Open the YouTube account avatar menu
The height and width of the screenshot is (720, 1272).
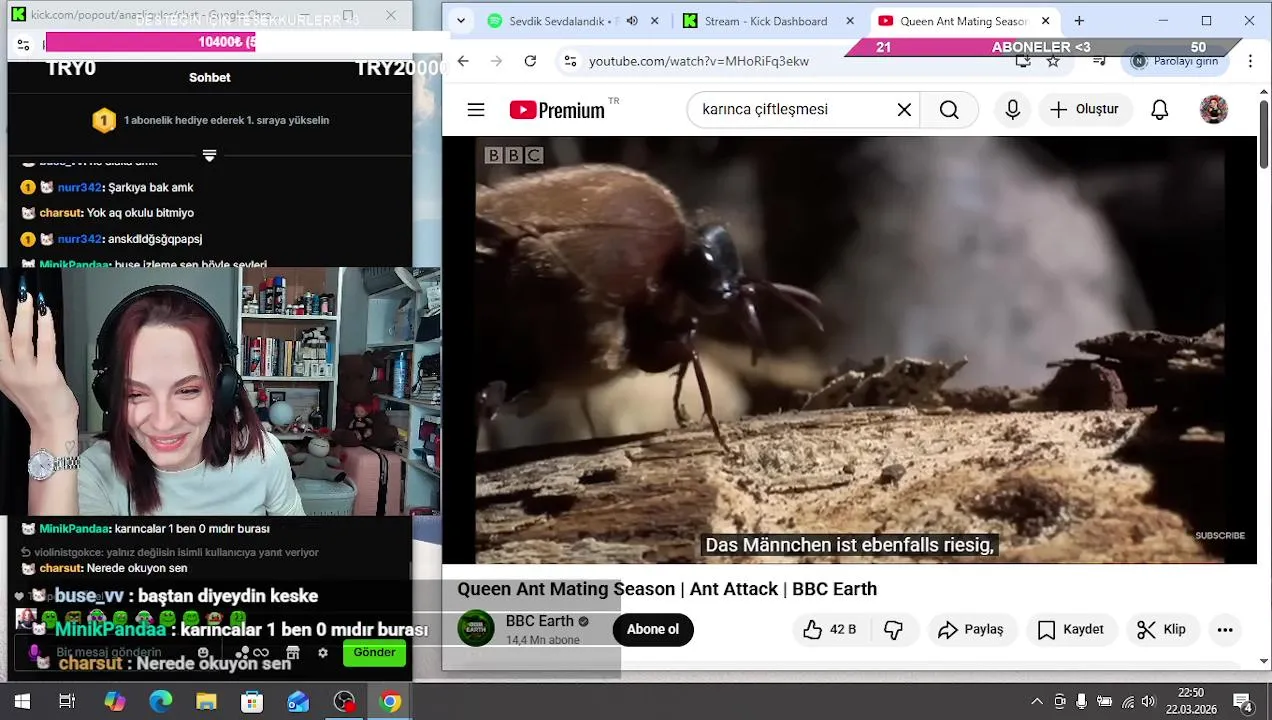tap(1214, 110)
